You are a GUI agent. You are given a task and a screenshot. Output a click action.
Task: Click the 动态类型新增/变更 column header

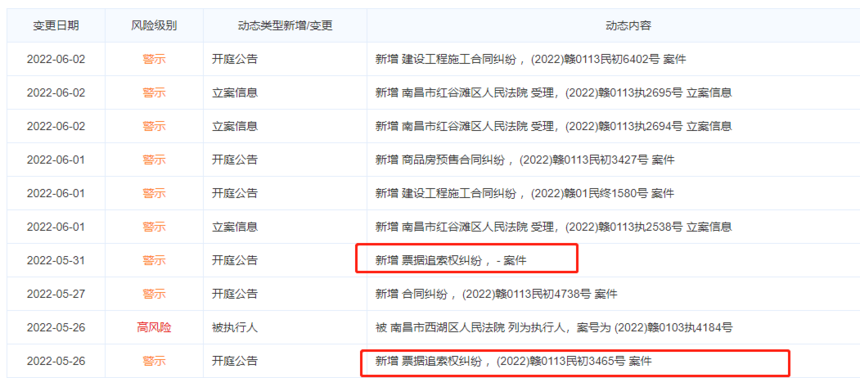[x=285, y=25]
